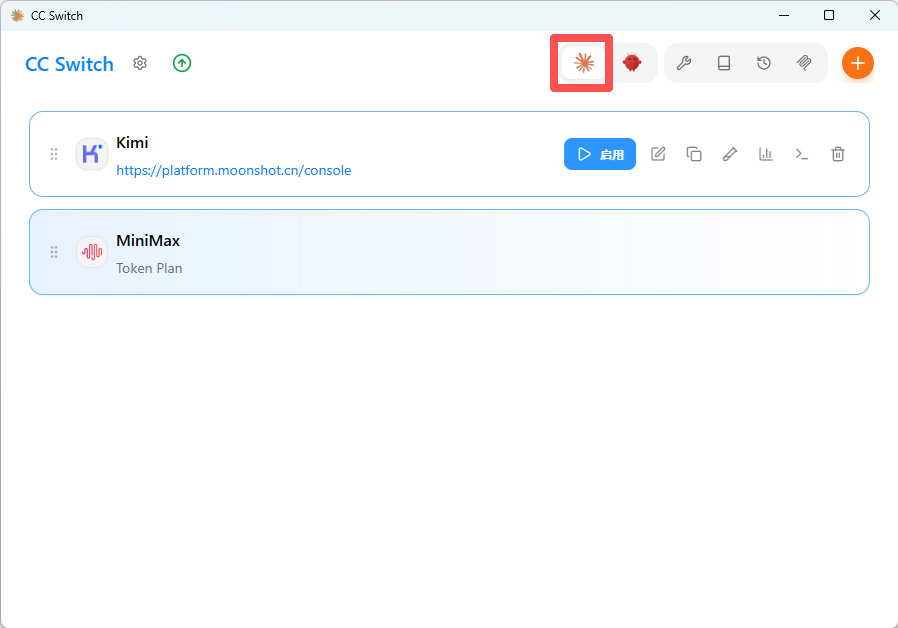The image size is (898, 628).
Task: Open the book icon in toolbar
Action: point(724,63)
